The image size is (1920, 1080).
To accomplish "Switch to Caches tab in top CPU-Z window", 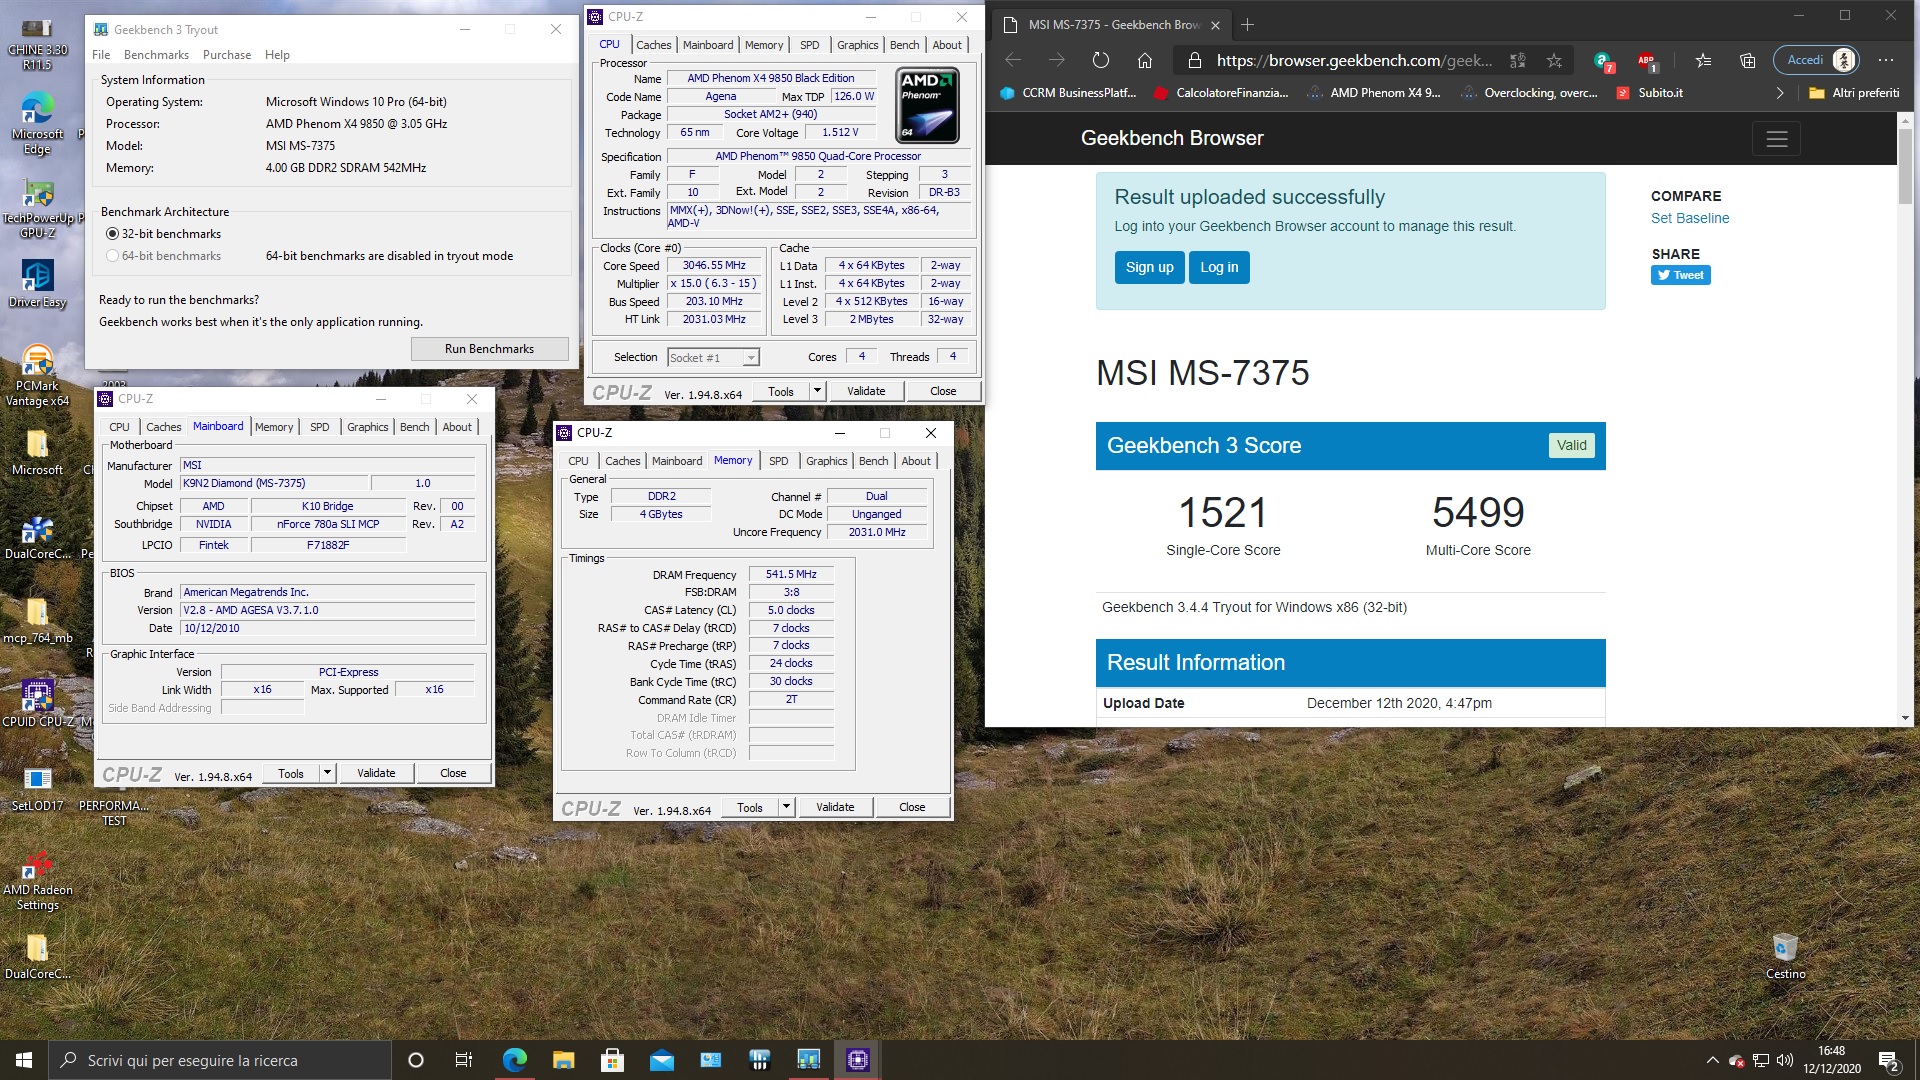I will [653, 45].
